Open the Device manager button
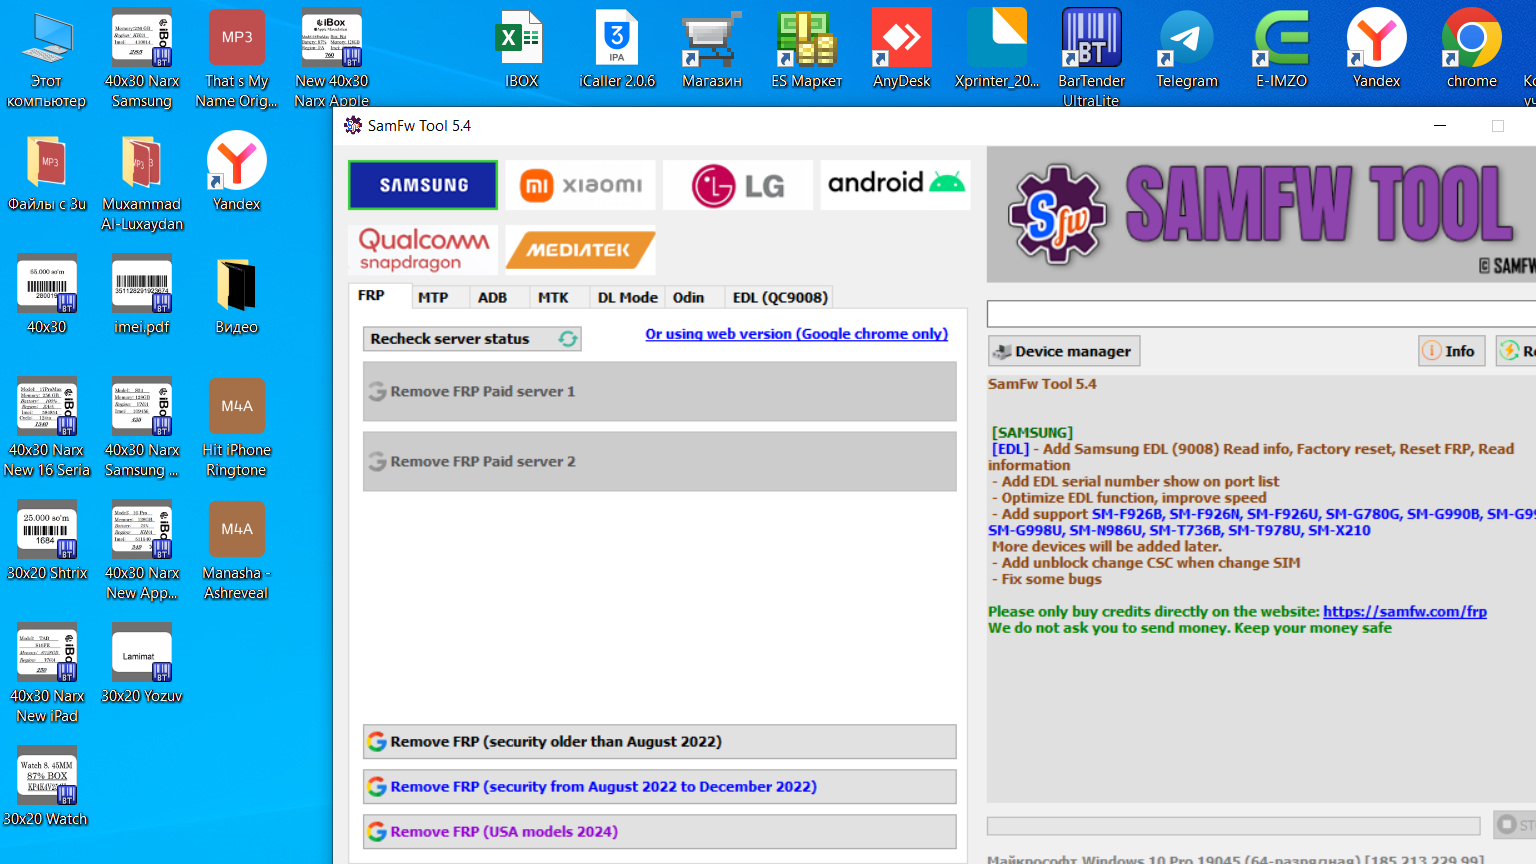Screen dimensions: 1536x864 tap(1064, 351)
